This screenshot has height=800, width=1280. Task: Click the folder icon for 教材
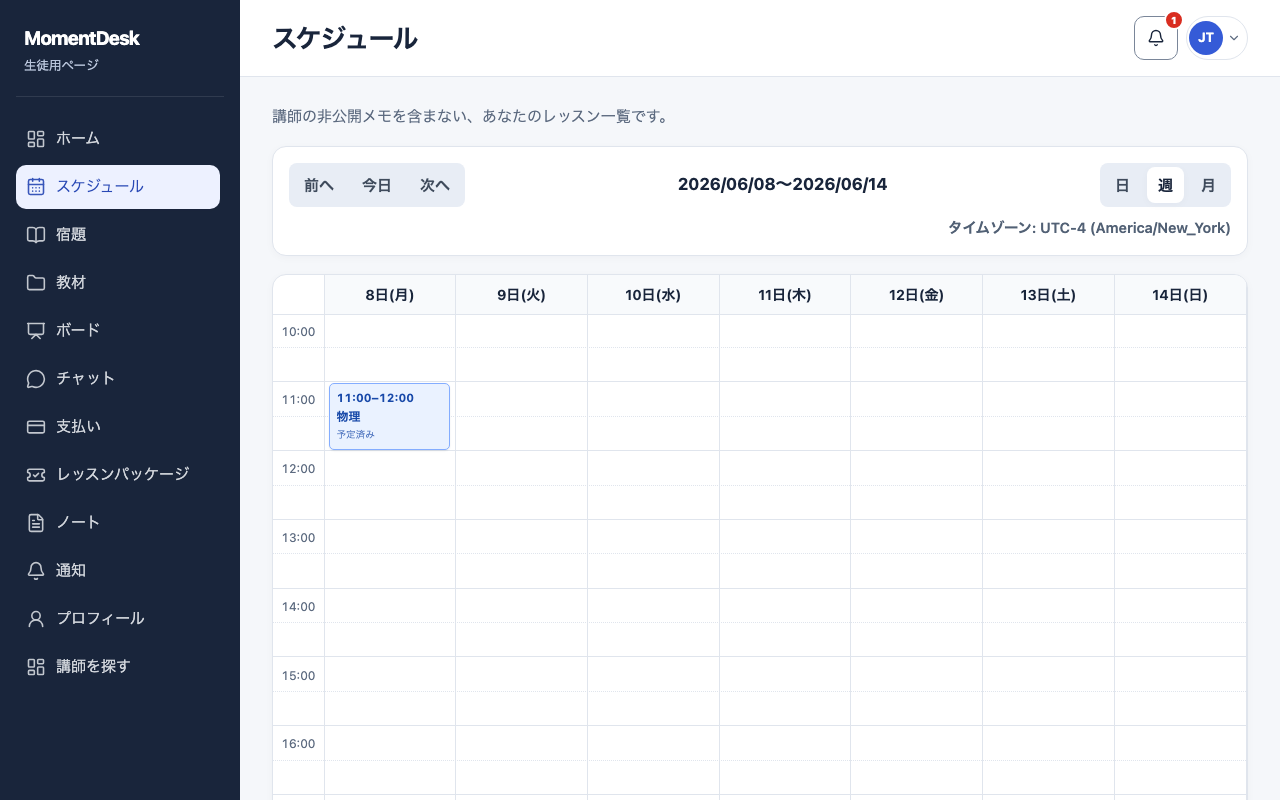coord(36,283)
